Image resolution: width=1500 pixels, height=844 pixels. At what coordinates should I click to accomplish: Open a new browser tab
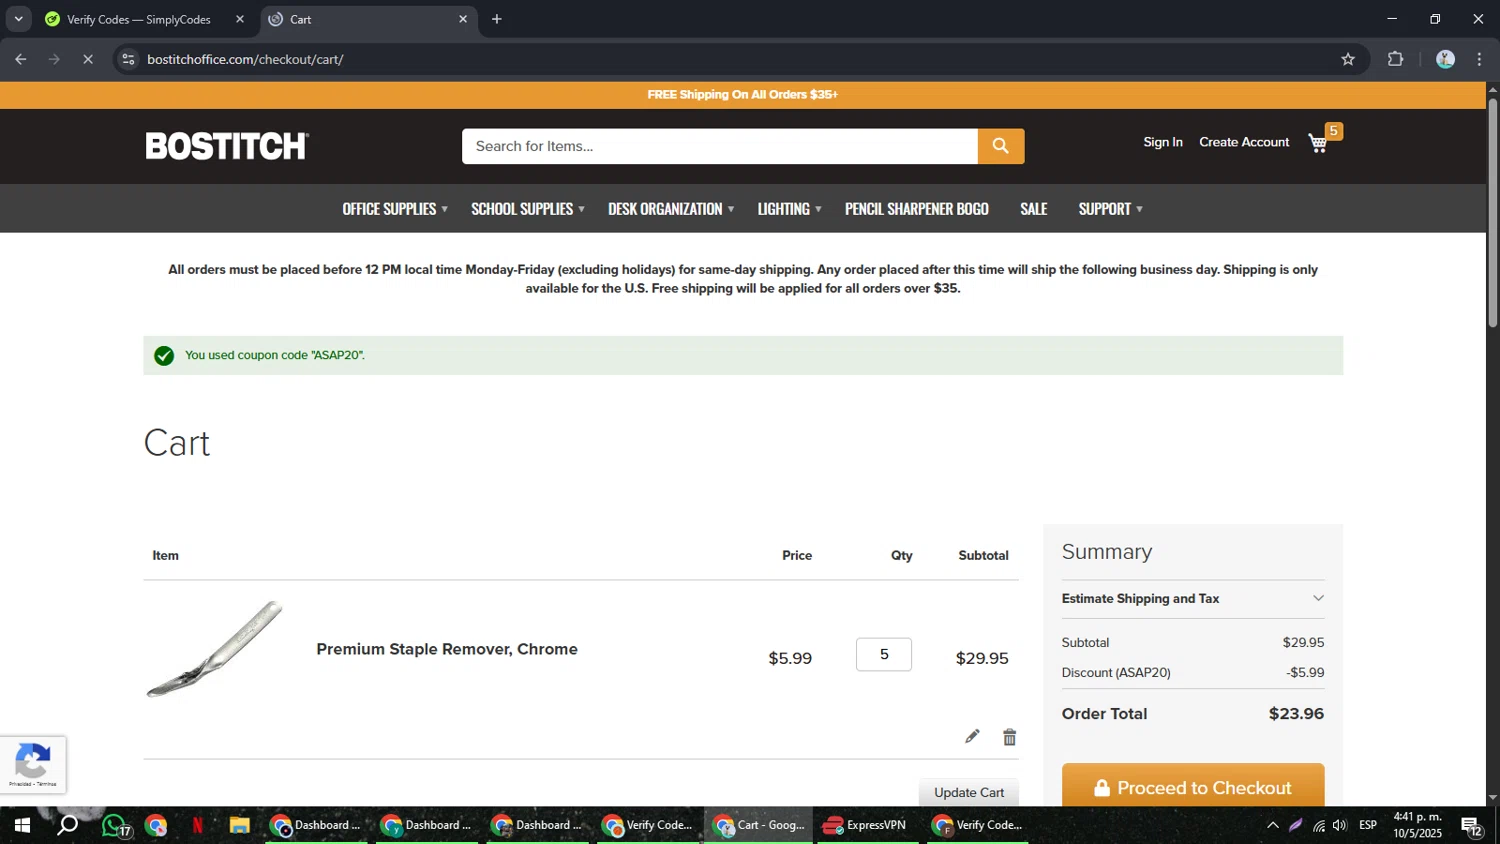(497, 19)
